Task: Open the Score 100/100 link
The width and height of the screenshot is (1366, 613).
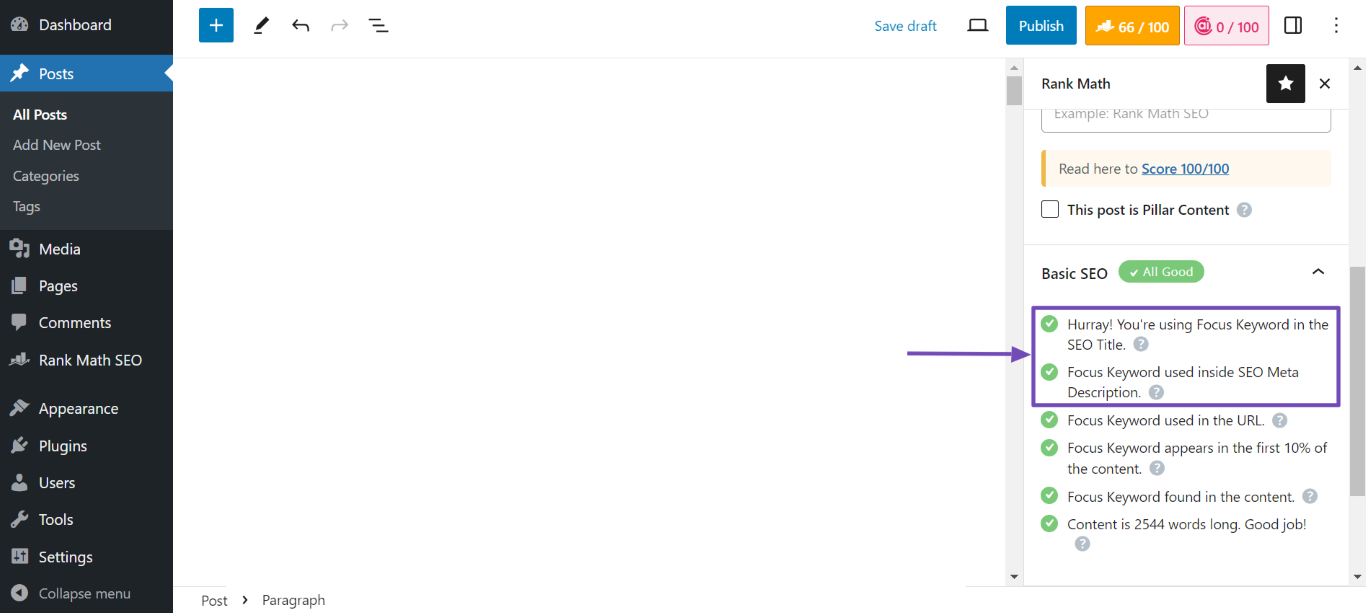Action: click(x=1185, y=169)
